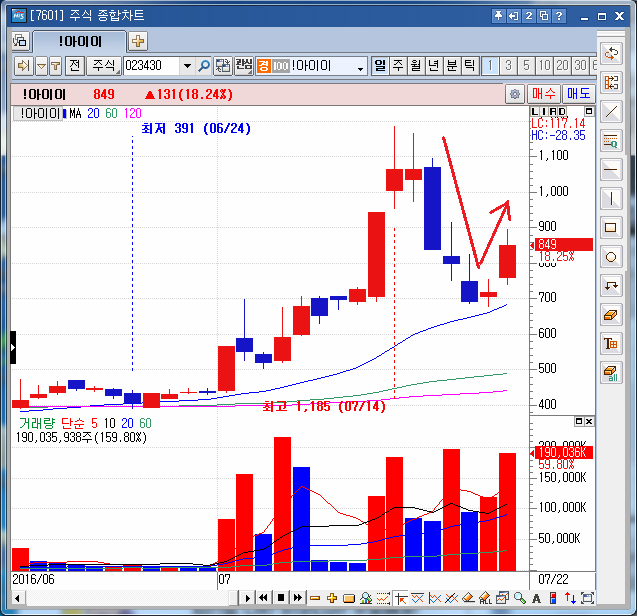Select the vertical line drawing tool
The height and width of the screenshot is (616, 638).
(x=612, y=198)
